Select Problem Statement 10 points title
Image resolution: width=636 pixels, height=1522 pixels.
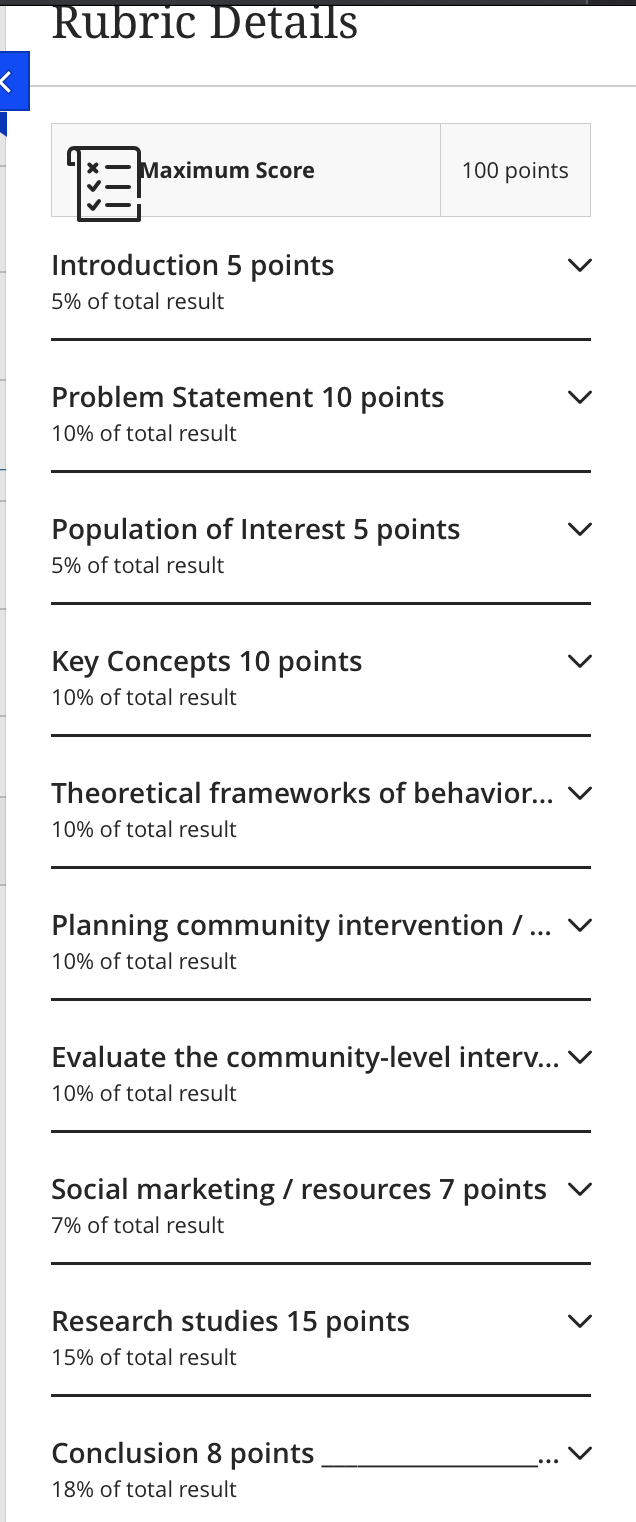click(248, 397)
